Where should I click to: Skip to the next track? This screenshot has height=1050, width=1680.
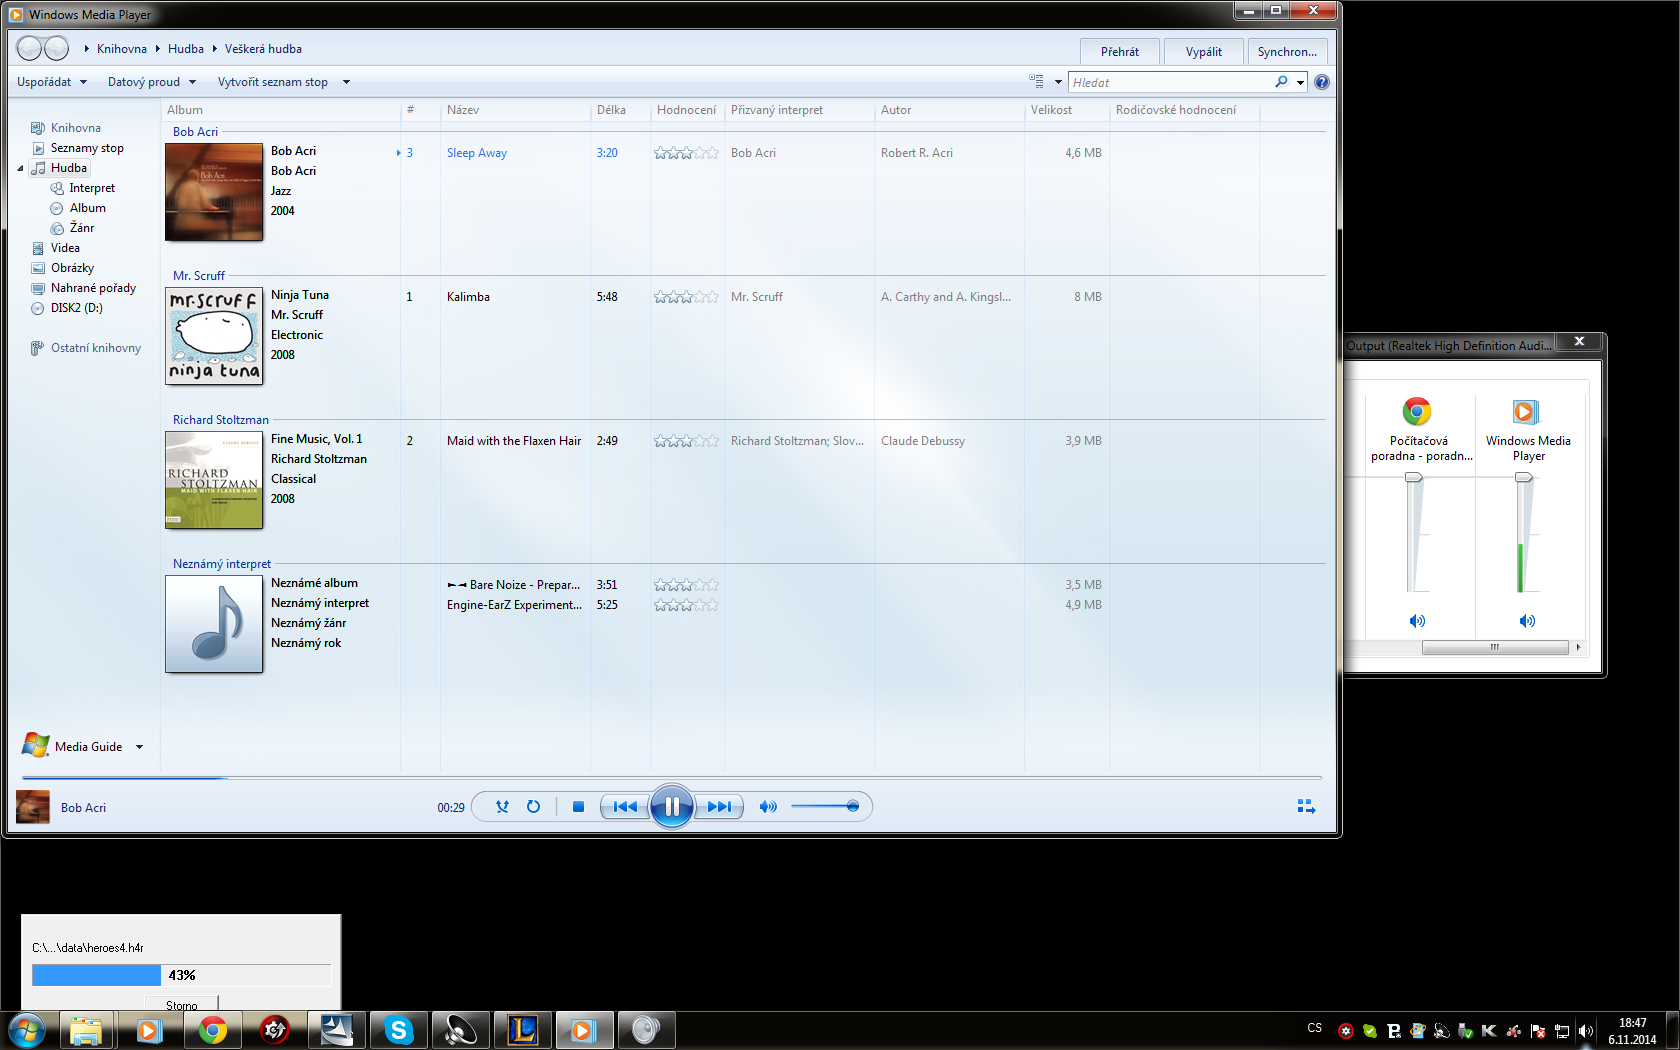click(x=719, y=807)
